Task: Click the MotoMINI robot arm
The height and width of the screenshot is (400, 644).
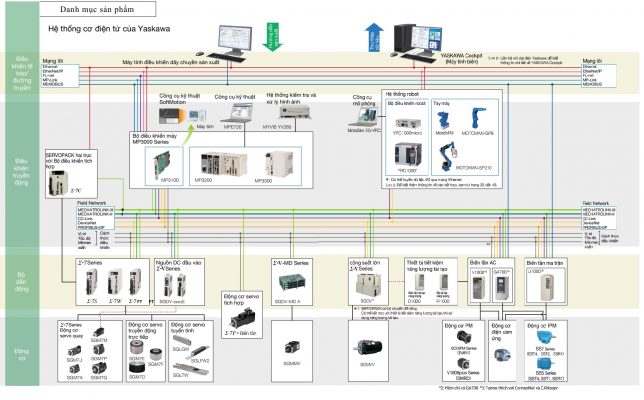Action: [x=443, y=120]
